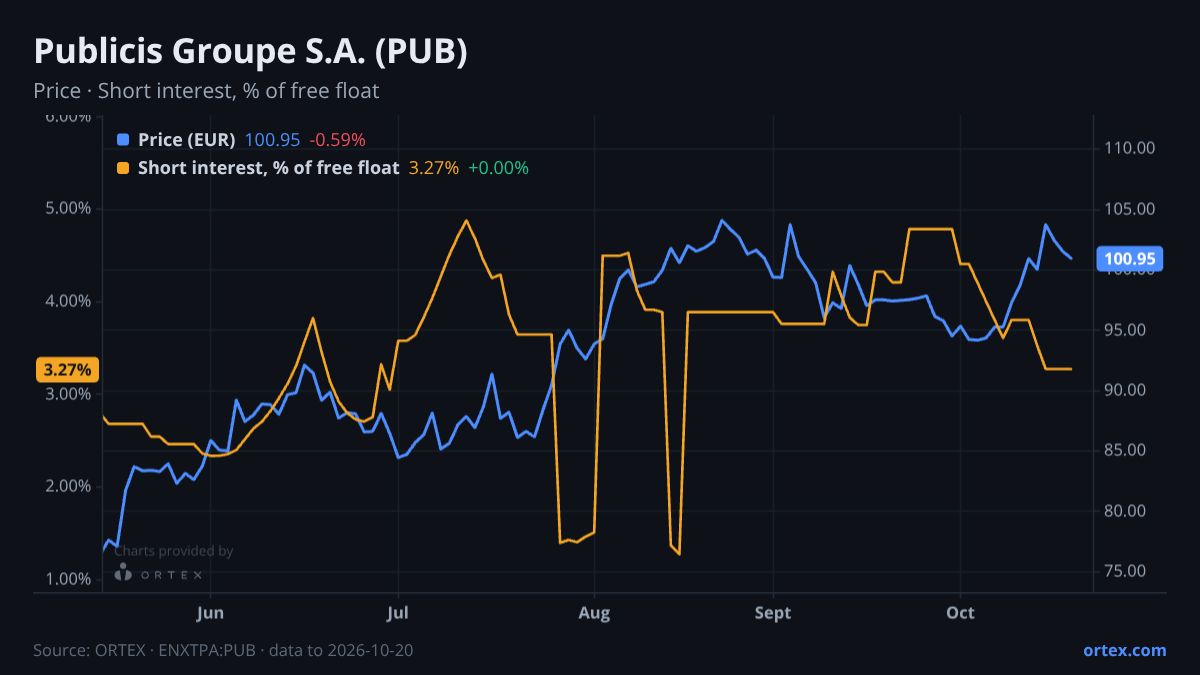1200x675 pixels.
Task: Click the Sept label on the time axis
Action: (773, 612)
